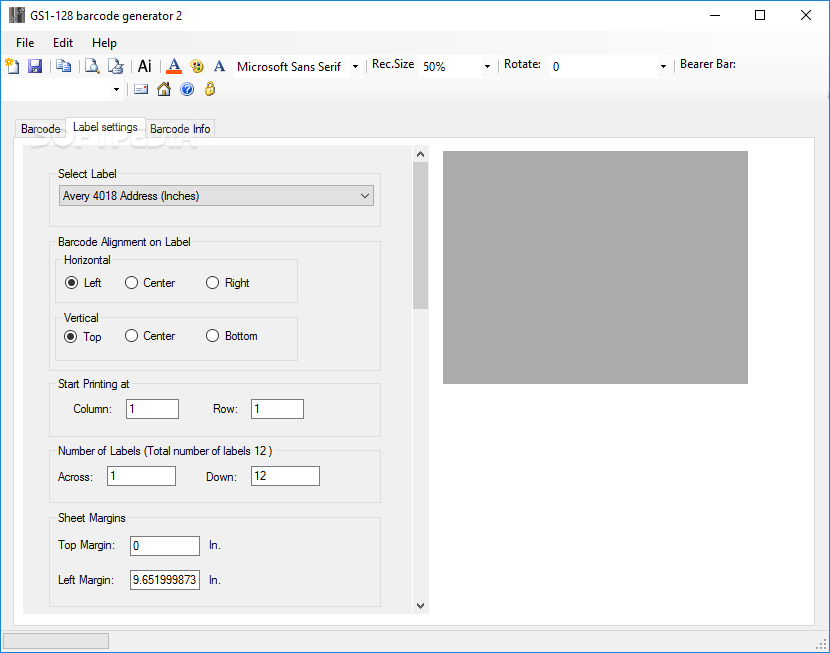Click the scroll up arrow in settings panel
The height and width of the screenshot is (653, 830).
420,154
